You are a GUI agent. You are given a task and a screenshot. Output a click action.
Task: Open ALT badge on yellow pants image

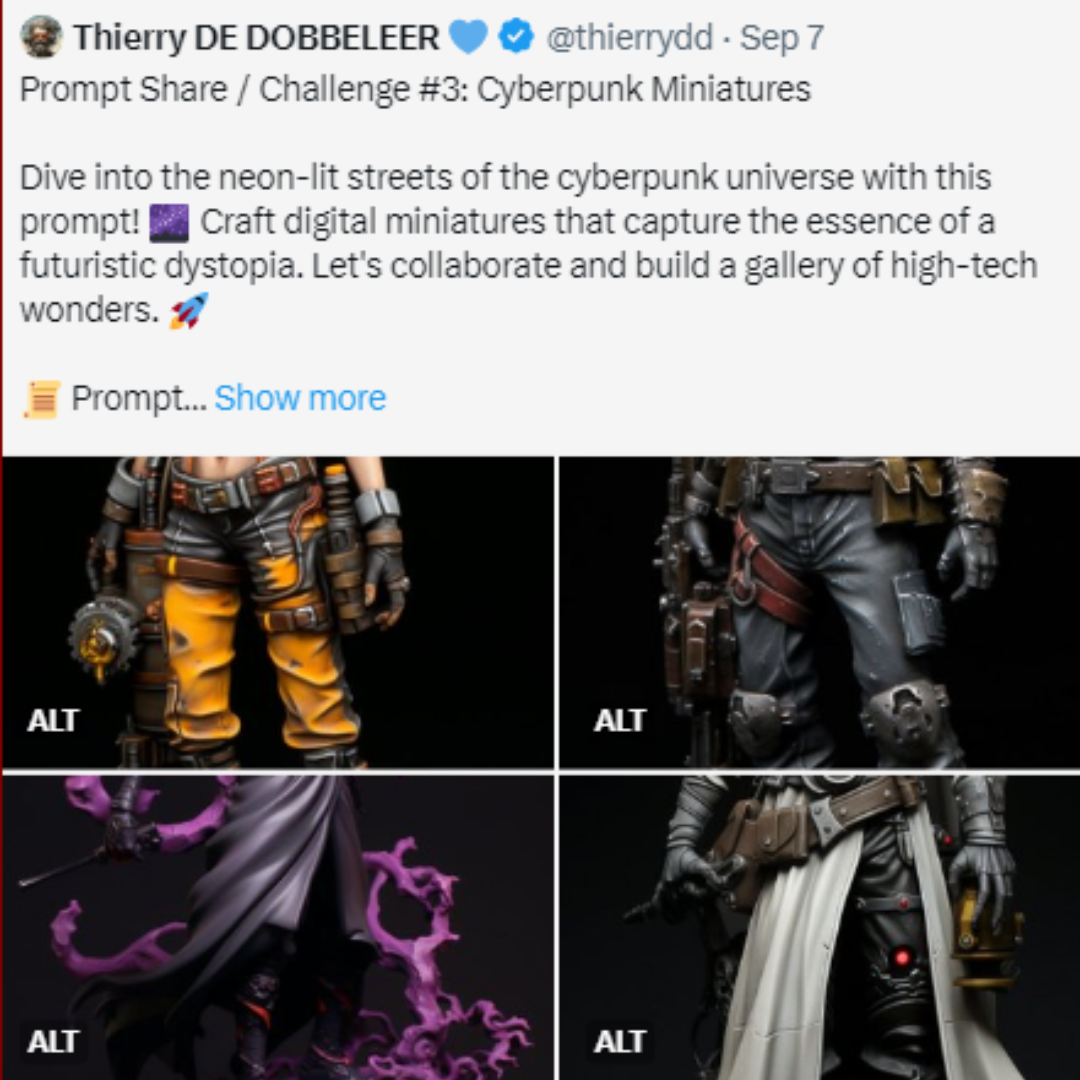53,720
